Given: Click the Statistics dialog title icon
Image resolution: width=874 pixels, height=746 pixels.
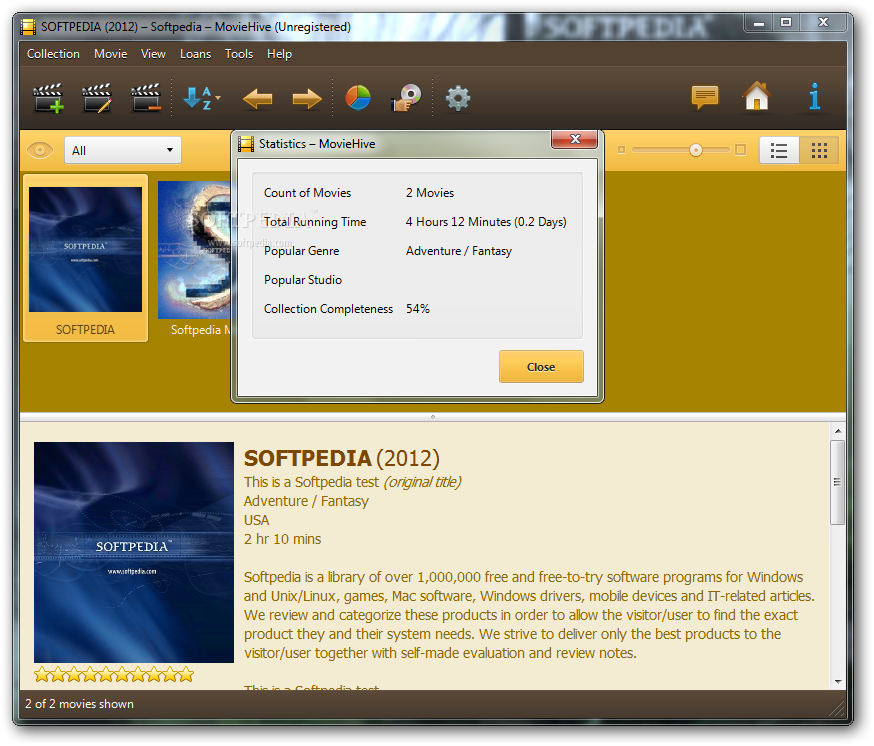Looking at the screenshot, I should coord(245,144).
